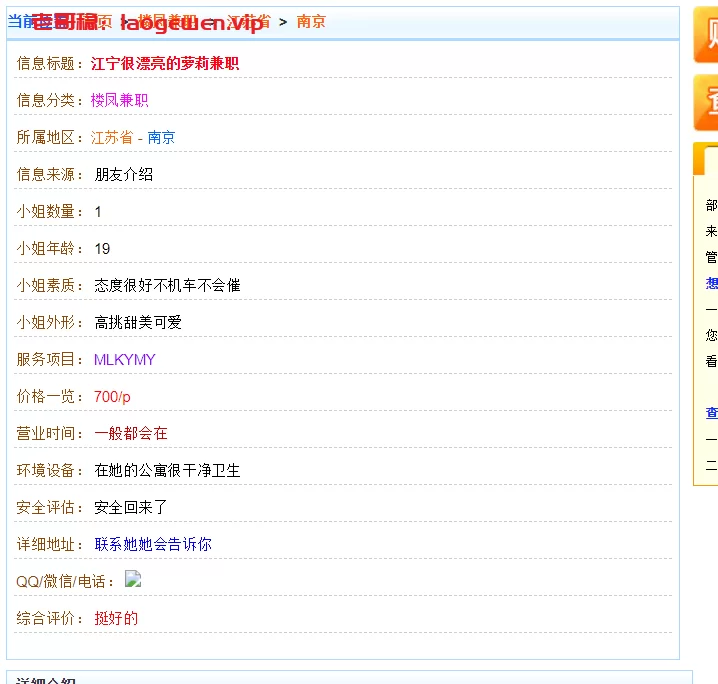Click the second orange button on right edge
Screen dimensions: 718x684
pos(706,103)
